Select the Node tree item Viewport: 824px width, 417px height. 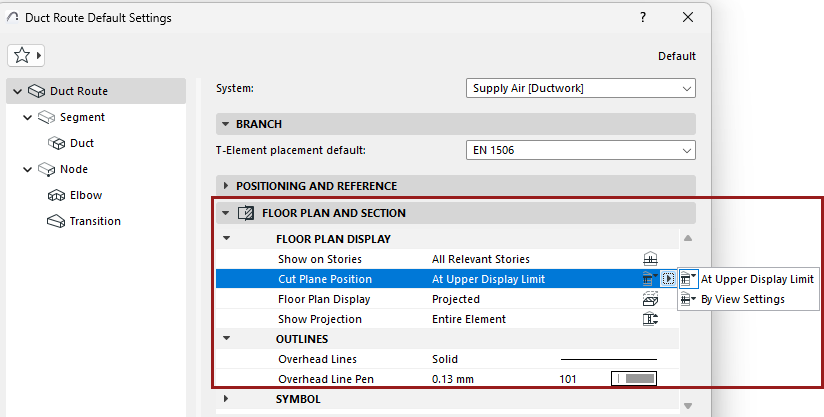74,169
